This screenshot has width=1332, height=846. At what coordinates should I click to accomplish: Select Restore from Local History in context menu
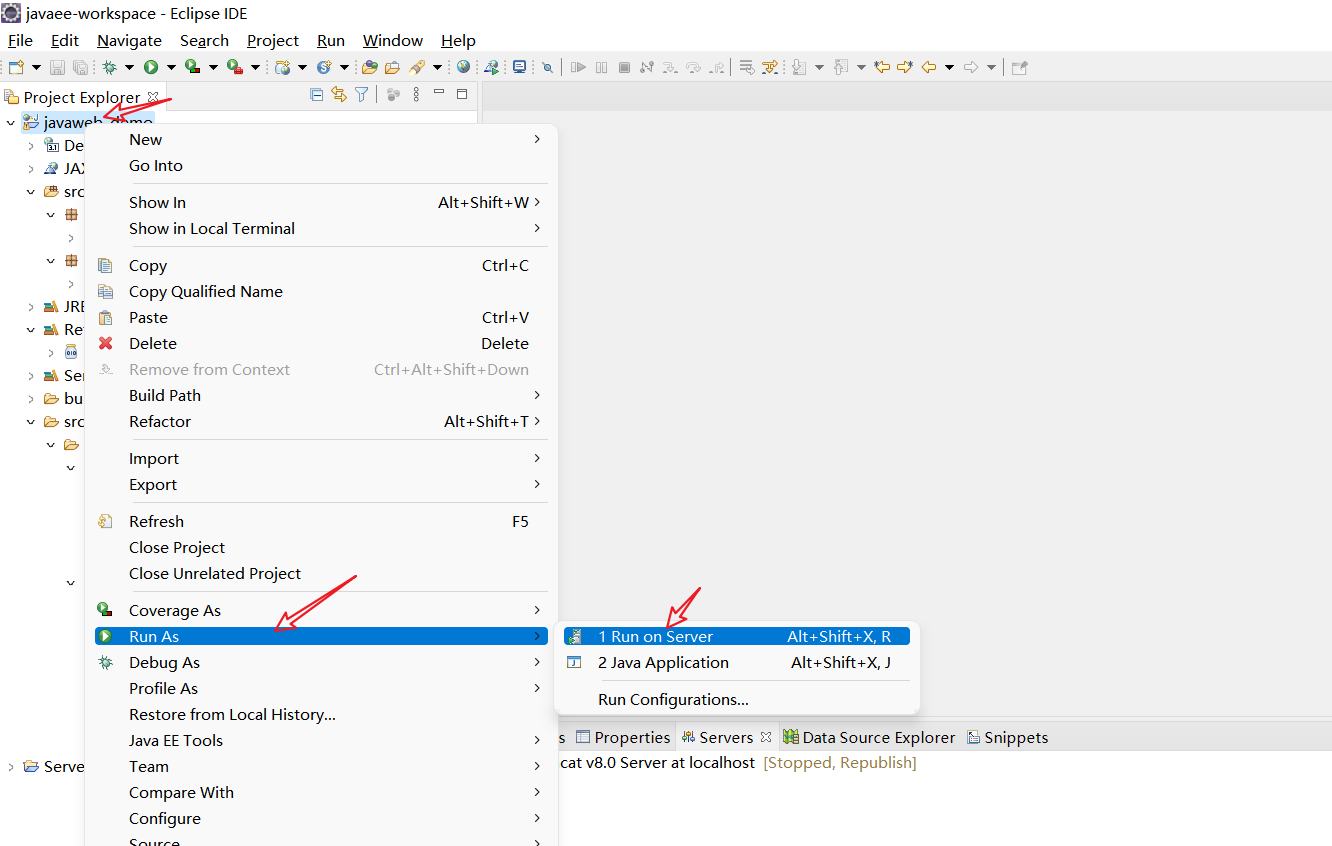232,714
